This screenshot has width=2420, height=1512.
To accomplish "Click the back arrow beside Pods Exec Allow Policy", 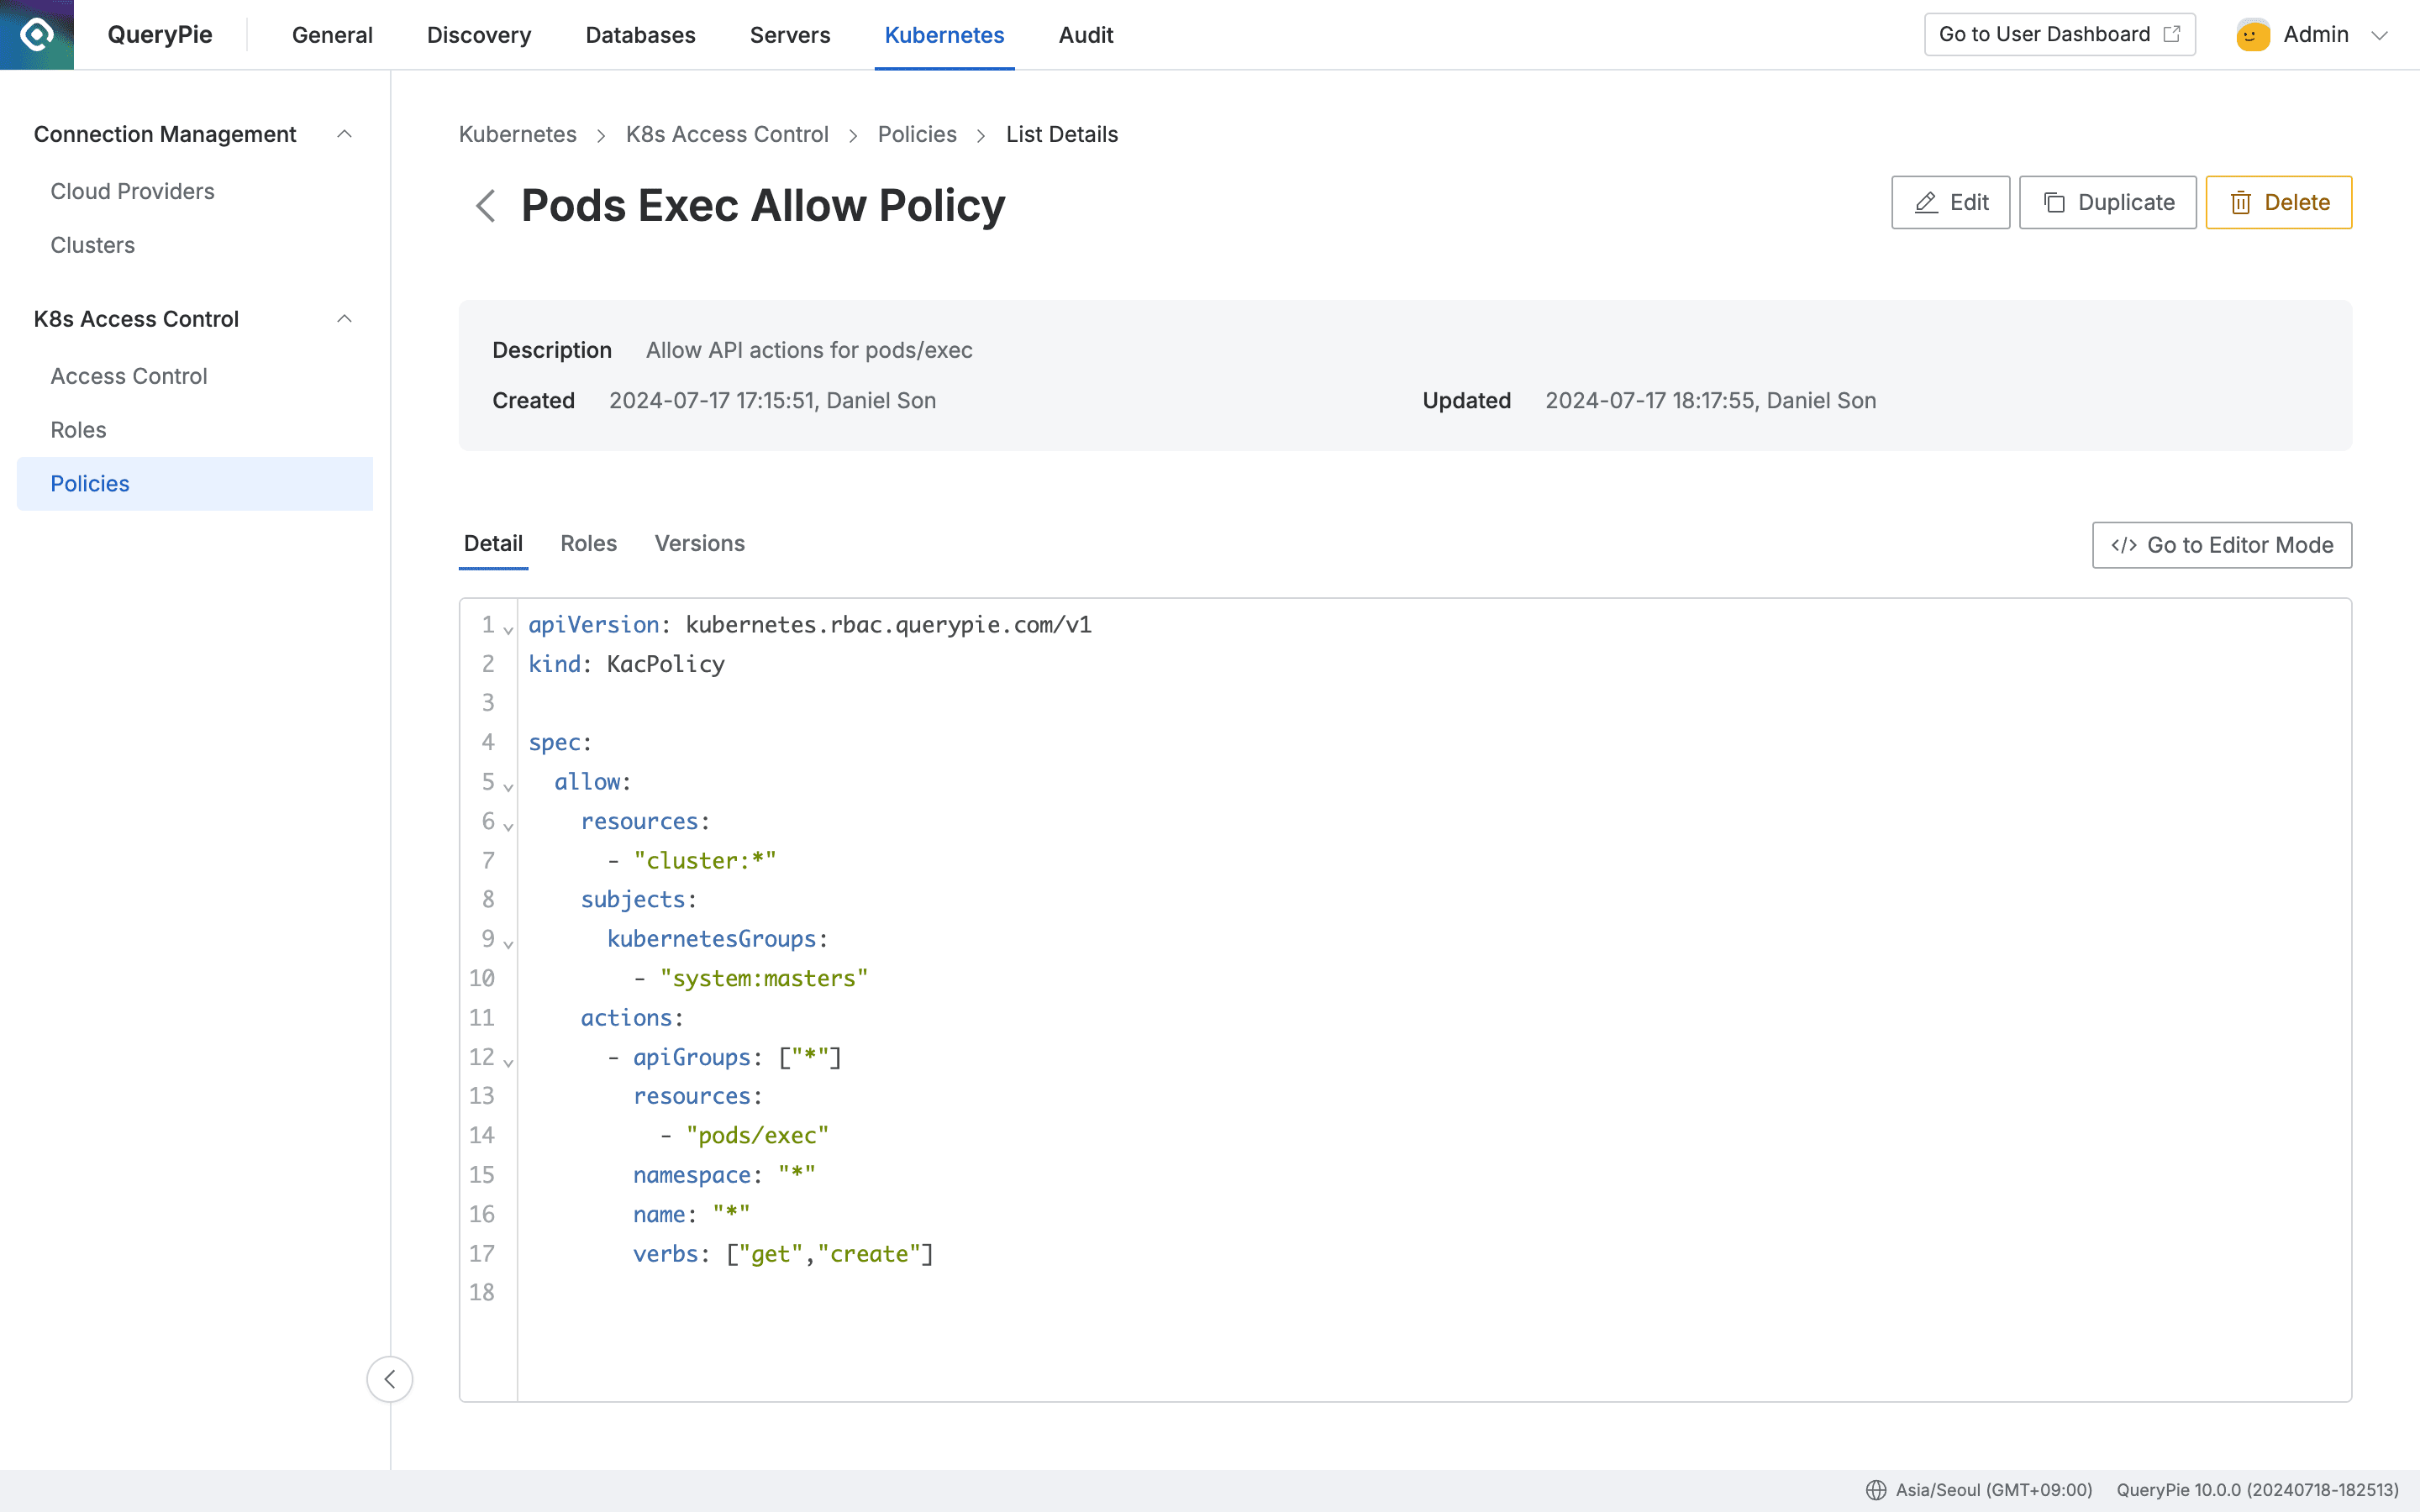I will 486,206.
